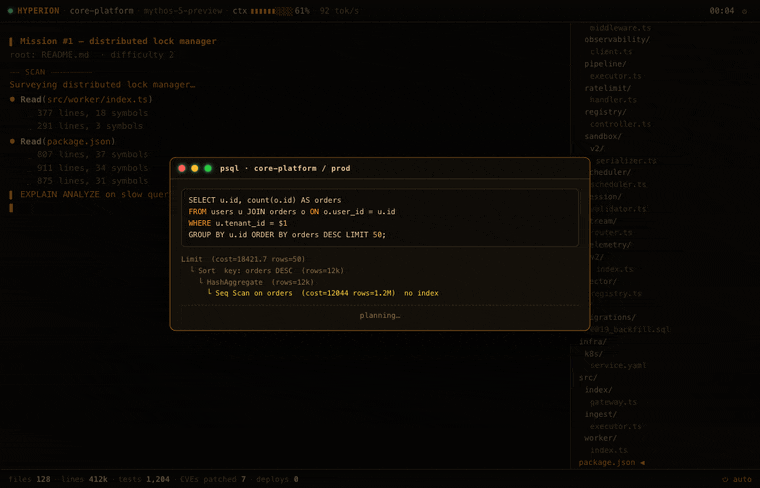760x488 pixels.
Task: Click the core-platform project name in the header
Action: click(x=101, y=11)
